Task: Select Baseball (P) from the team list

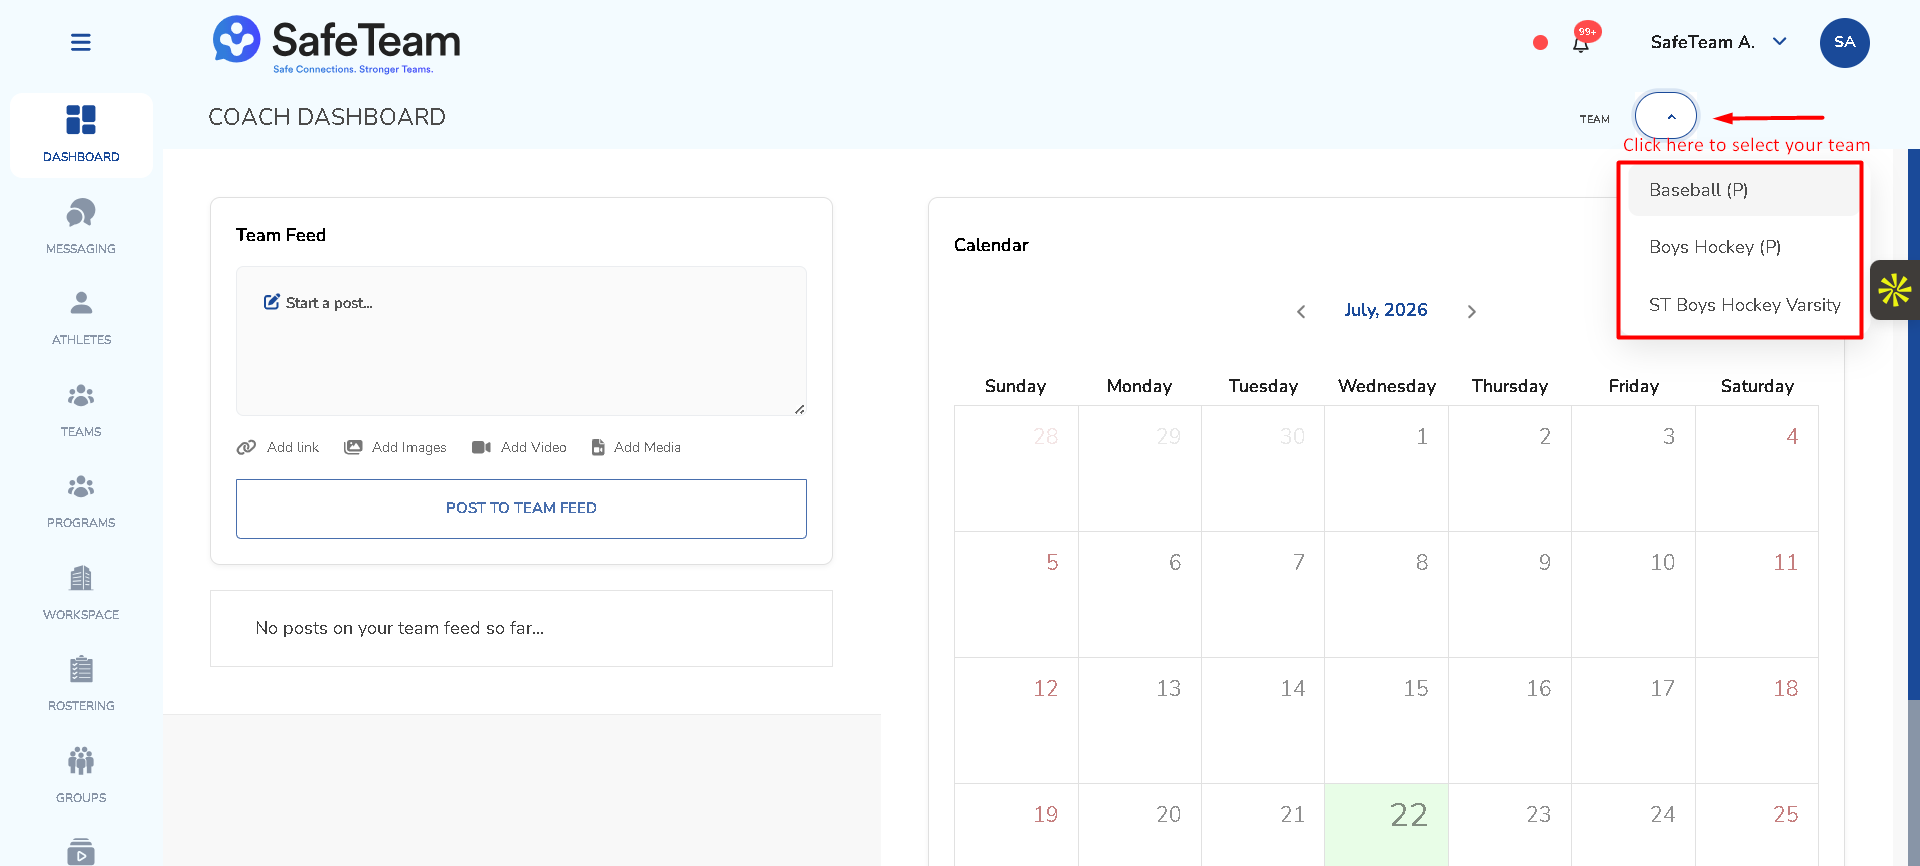Action: coord(1742,190)
